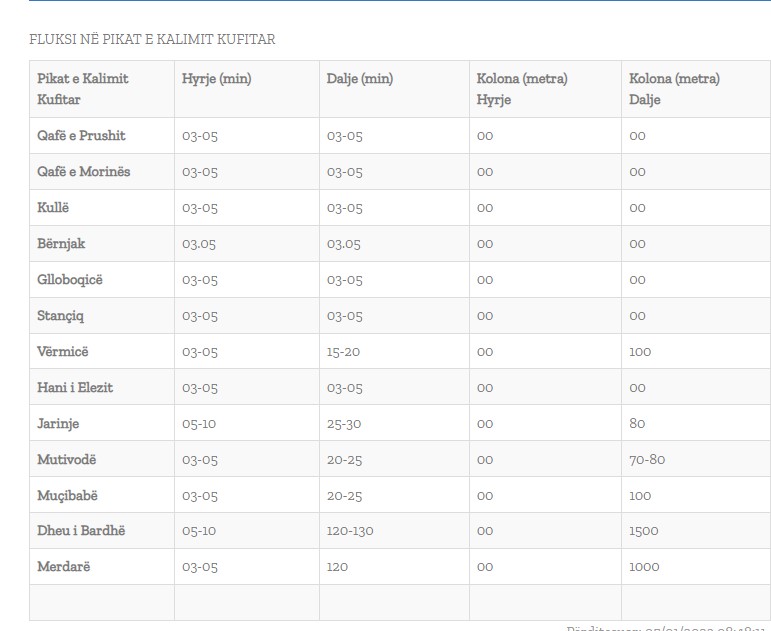
Task: Click the Mutivodë row label
Action: [x=67, y=460]
